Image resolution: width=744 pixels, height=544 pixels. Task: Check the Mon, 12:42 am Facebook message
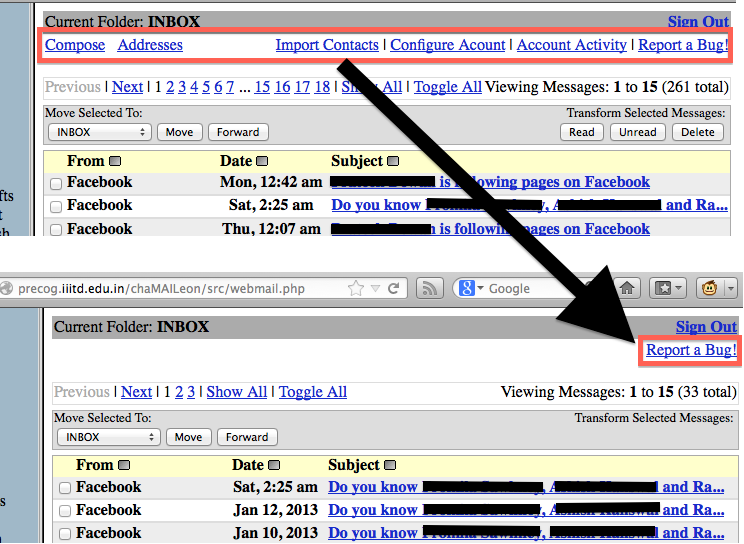click(x=56, y=183)
